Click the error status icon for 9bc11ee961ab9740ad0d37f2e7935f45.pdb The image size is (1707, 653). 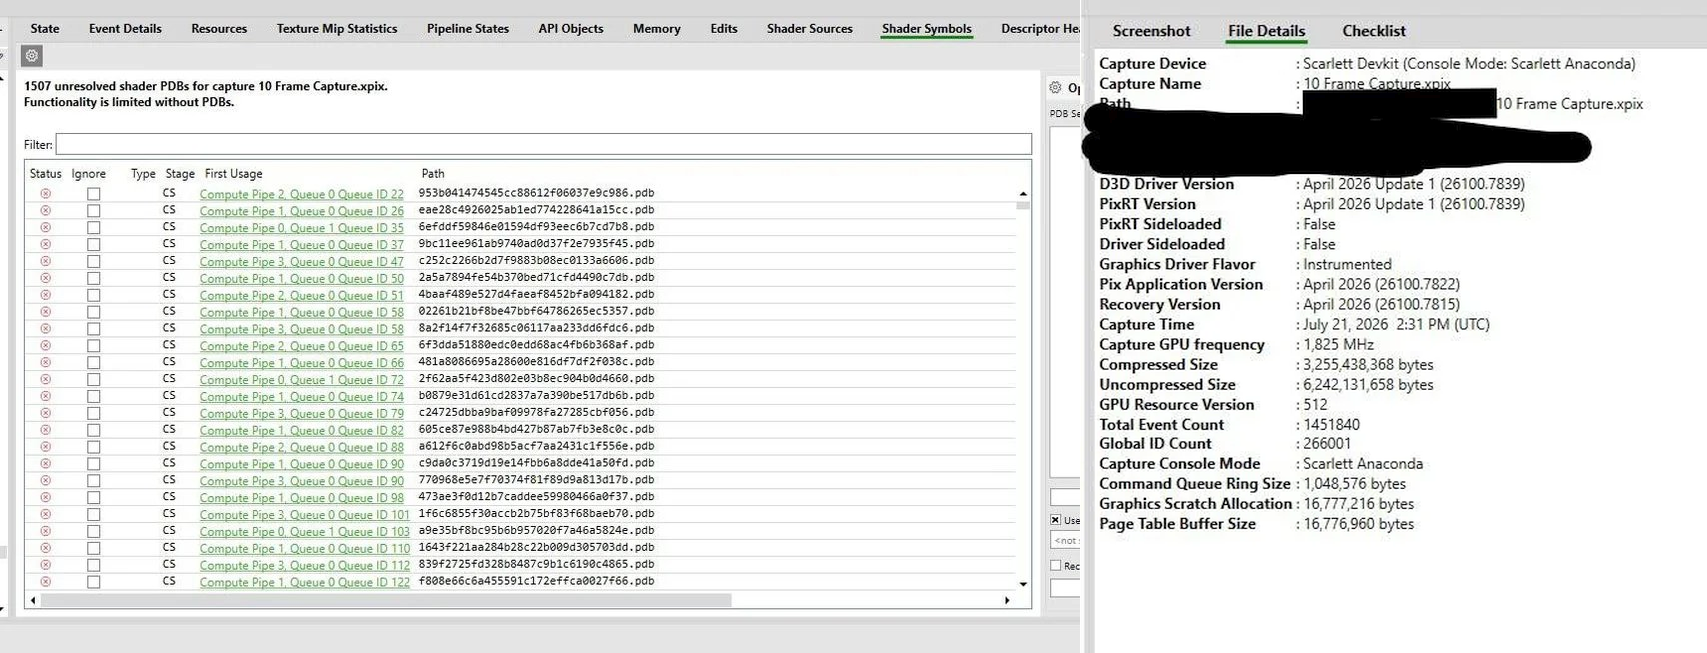tap(45, 244)
